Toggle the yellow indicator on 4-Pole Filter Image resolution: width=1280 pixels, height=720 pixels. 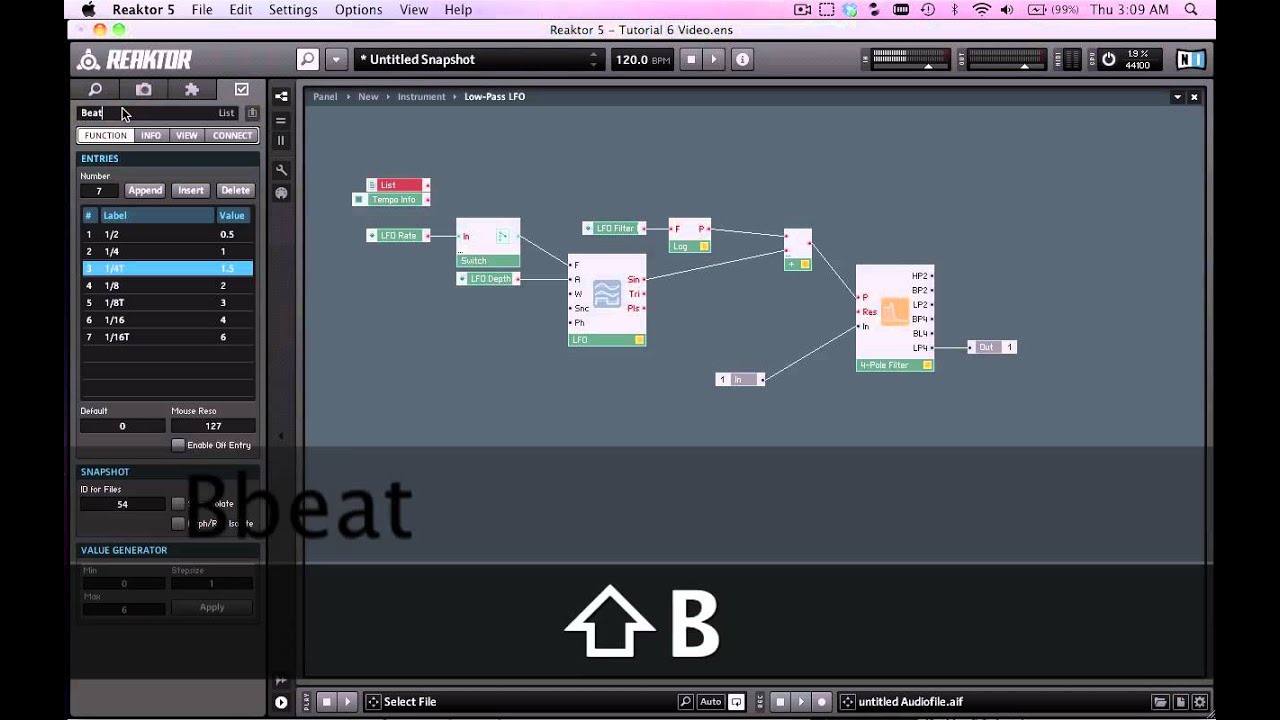click(927, 365)
